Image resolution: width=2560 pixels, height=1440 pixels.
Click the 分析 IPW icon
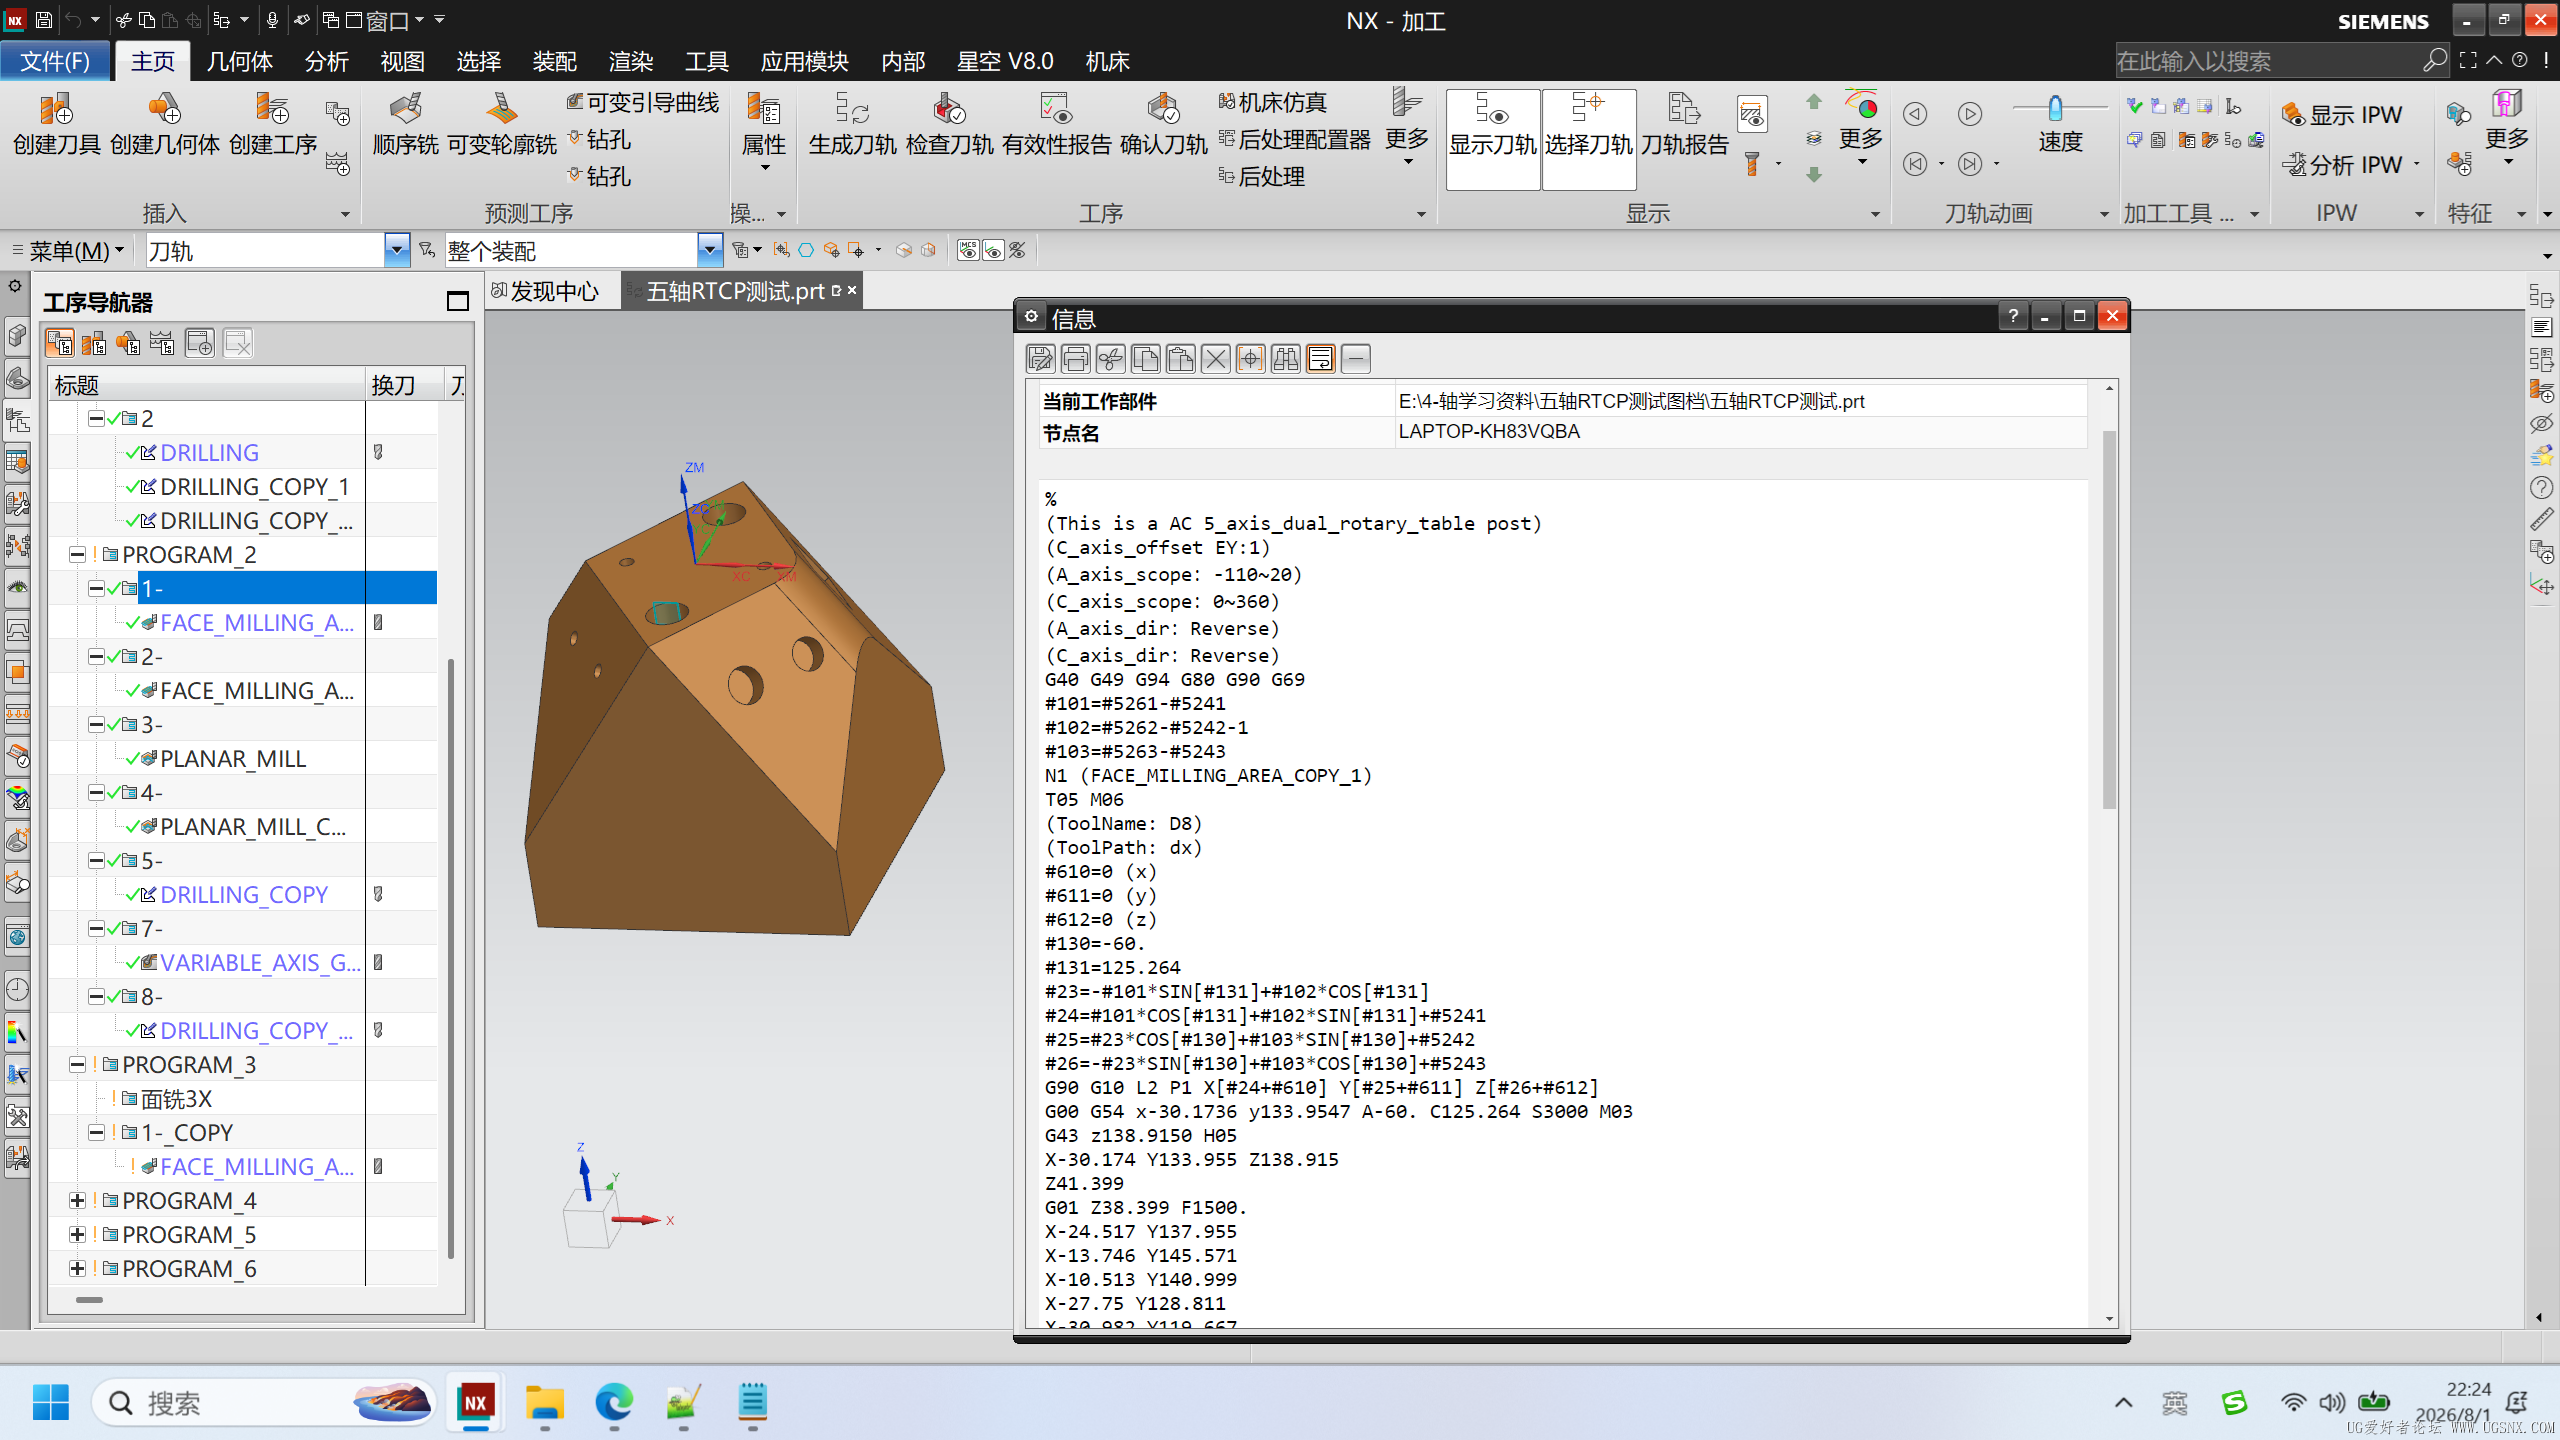pos(2342,164)
